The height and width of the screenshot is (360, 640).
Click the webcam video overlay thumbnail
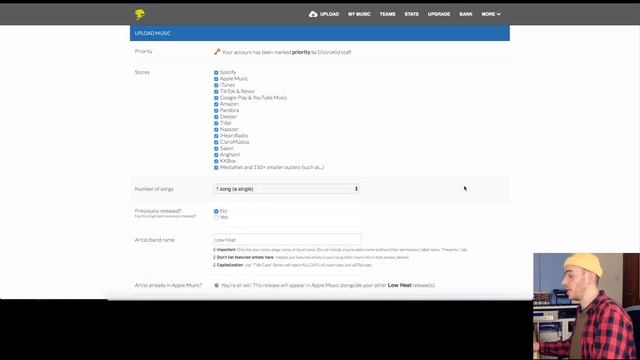[586, 306]
